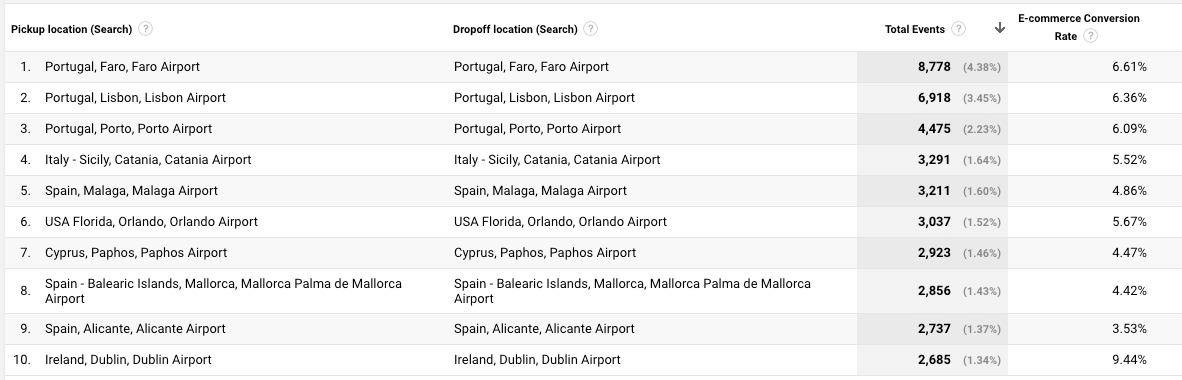Sort by Pickup location (Search) column
The height and width of the screenshot is (380, 1182).
tap(72, 29)
